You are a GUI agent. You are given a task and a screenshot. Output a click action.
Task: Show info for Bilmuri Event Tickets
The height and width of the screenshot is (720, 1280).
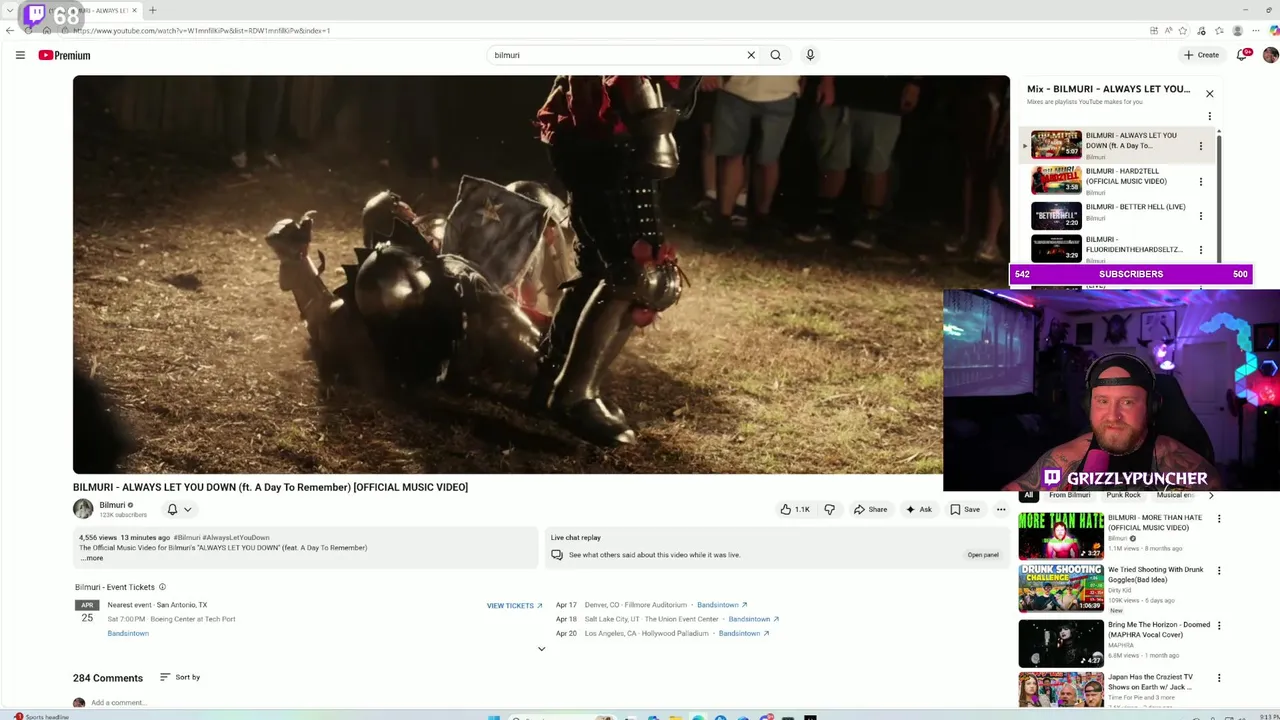pos(162,587)
